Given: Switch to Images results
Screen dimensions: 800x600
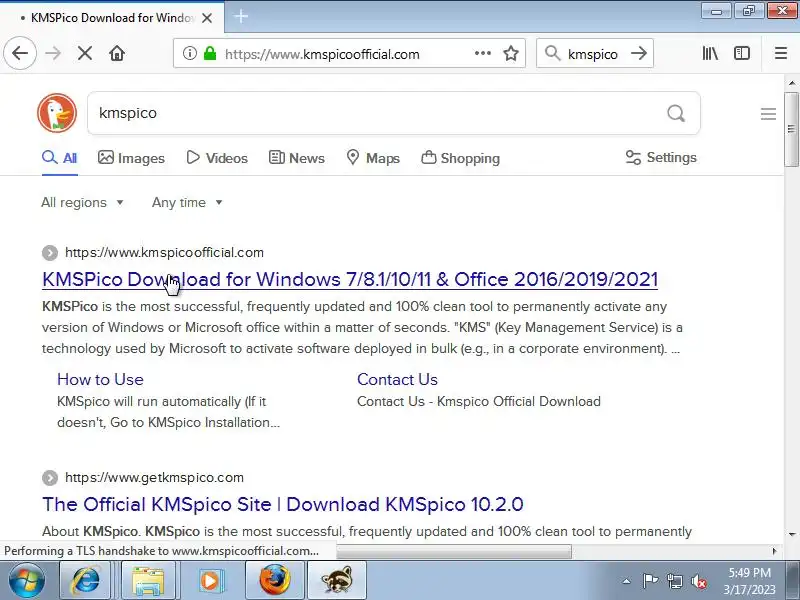Looking at the screenshot, I should [131, 158].
